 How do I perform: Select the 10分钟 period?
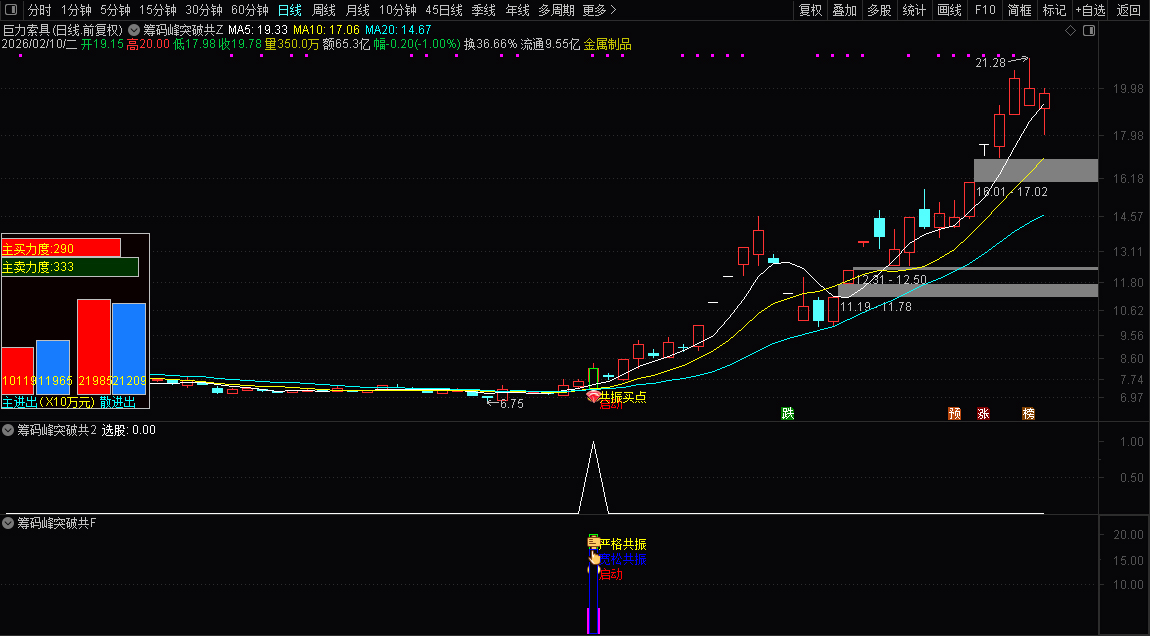(x=398, y=10)
